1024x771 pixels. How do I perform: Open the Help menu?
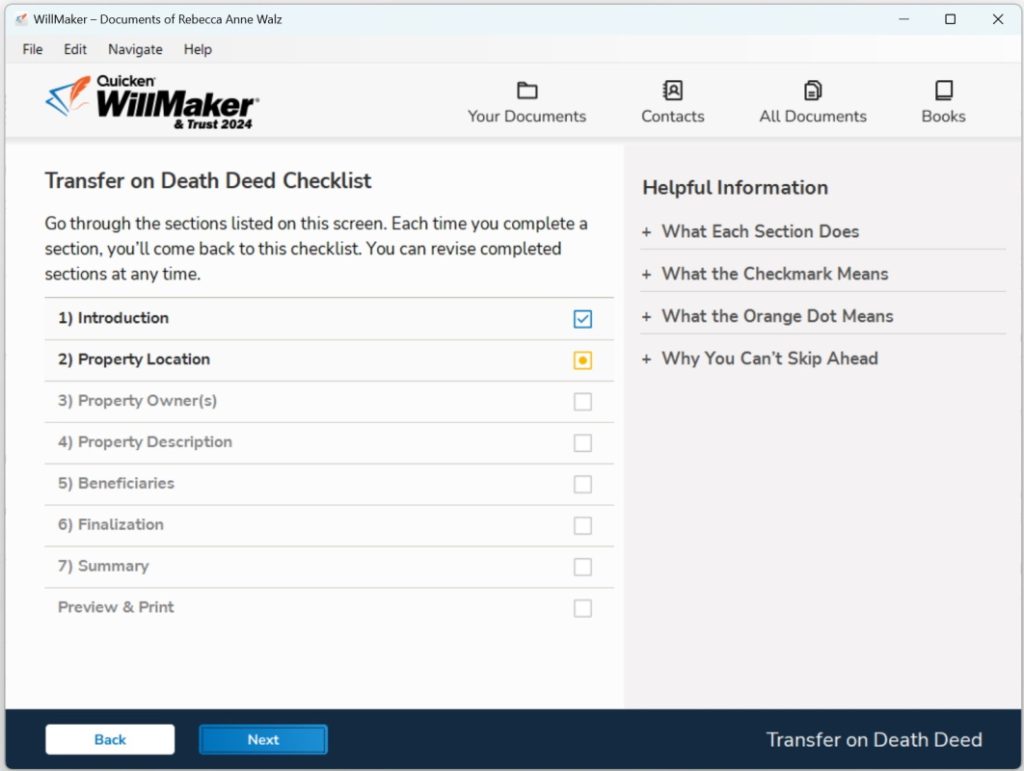(197, 49)
